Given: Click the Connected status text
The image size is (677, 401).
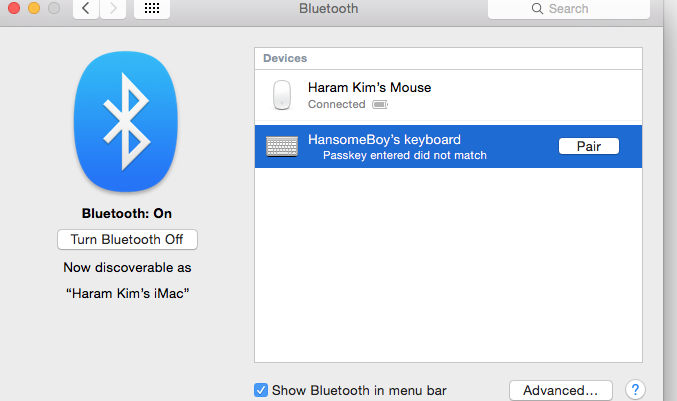Looking at the screenshot, I should click(337, 104).
